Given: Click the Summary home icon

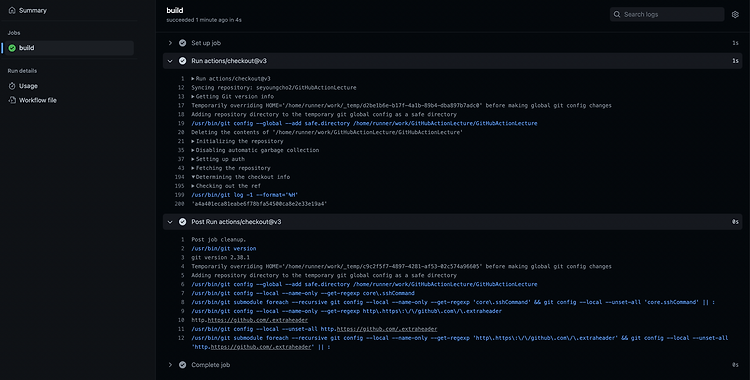Looking at the screenshot, I should (12, 10).
